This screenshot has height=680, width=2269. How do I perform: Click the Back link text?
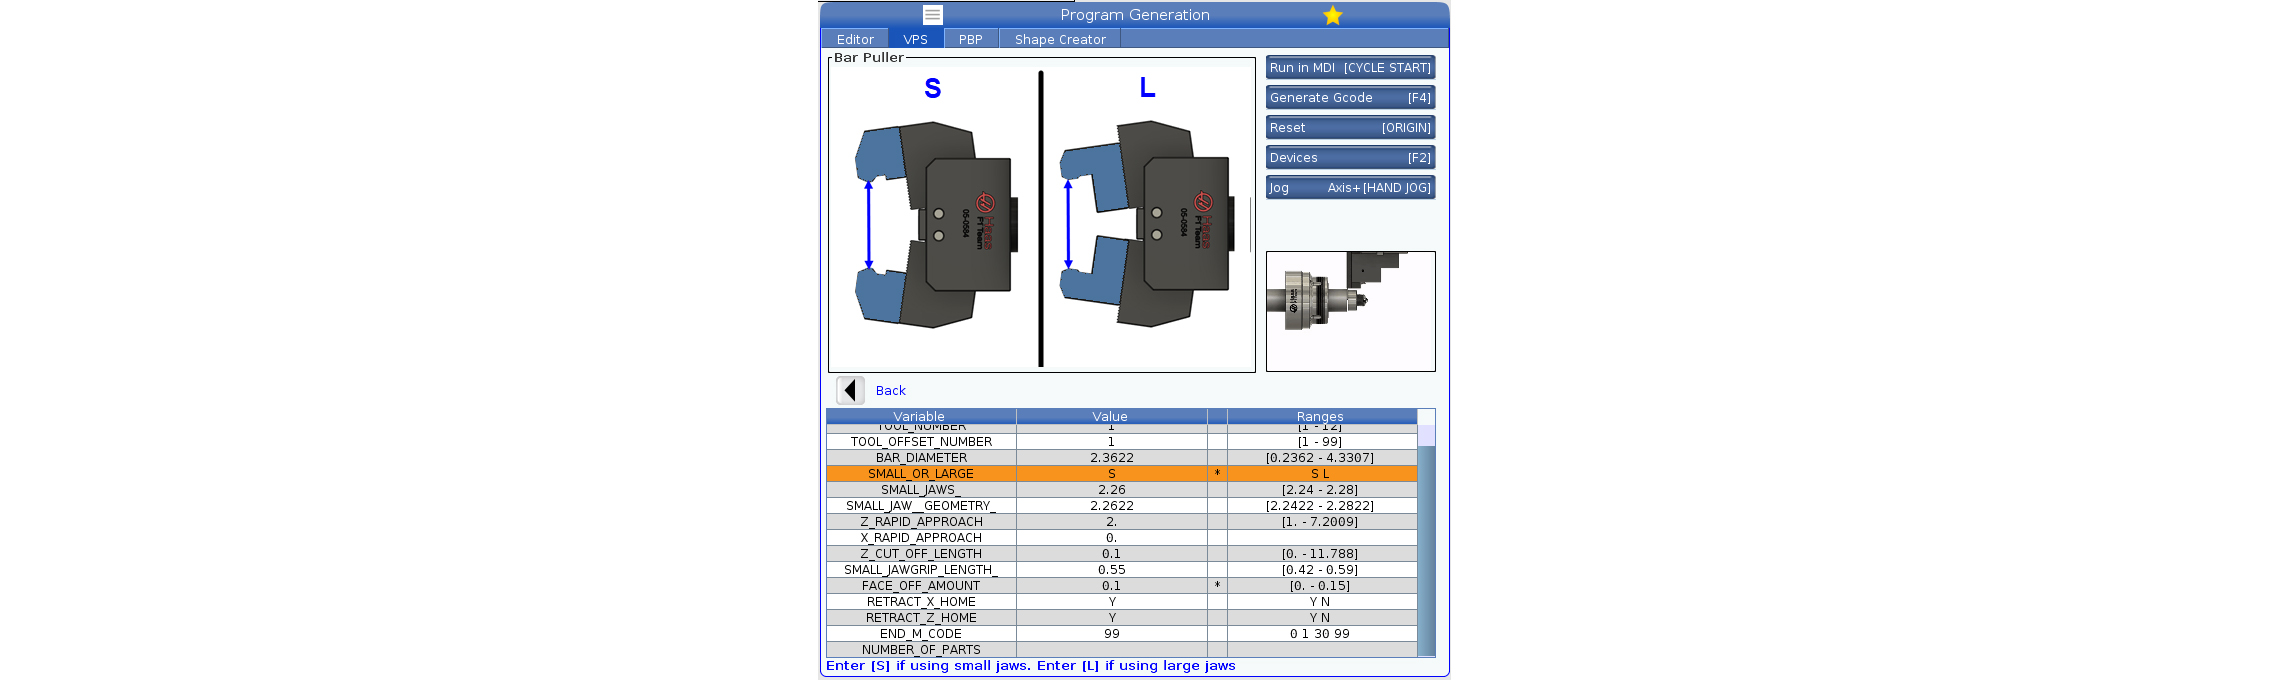point(890,391)
